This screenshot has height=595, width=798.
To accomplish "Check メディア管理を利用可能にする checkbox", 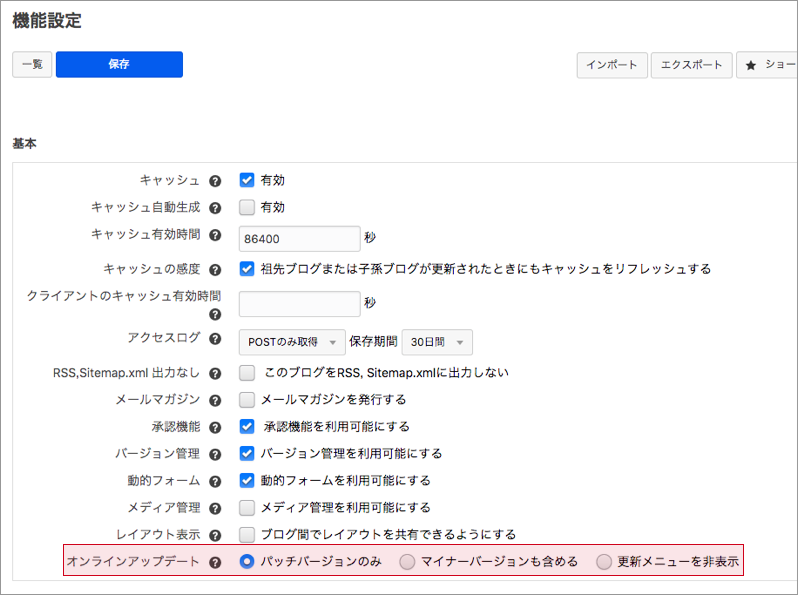I will pos(247,508).
